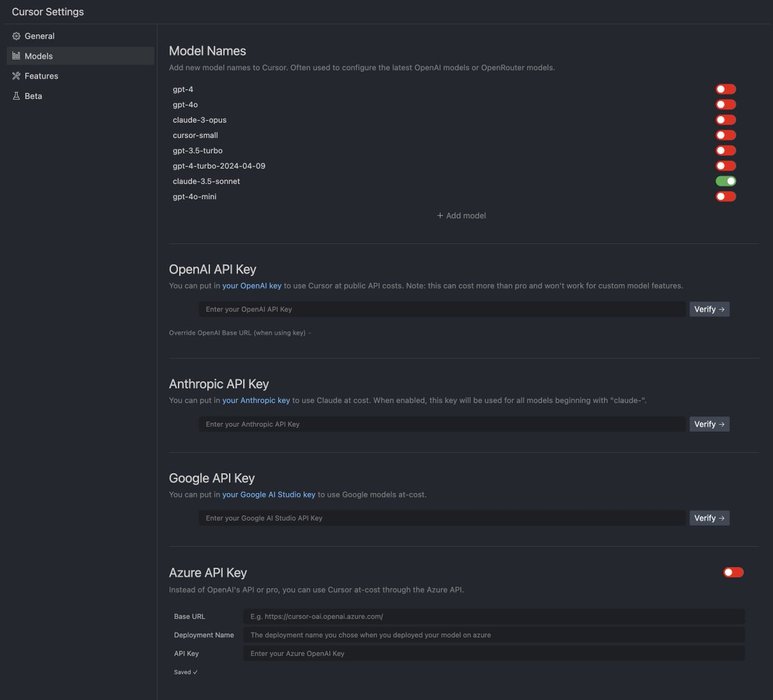
Task: Open the Features tools icon
Action: [x=16, y=76]
